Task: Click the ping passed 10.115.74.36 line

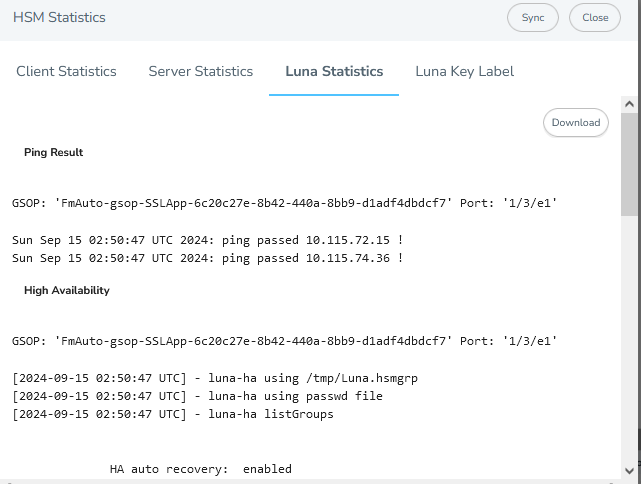Action: coord(208,258)
